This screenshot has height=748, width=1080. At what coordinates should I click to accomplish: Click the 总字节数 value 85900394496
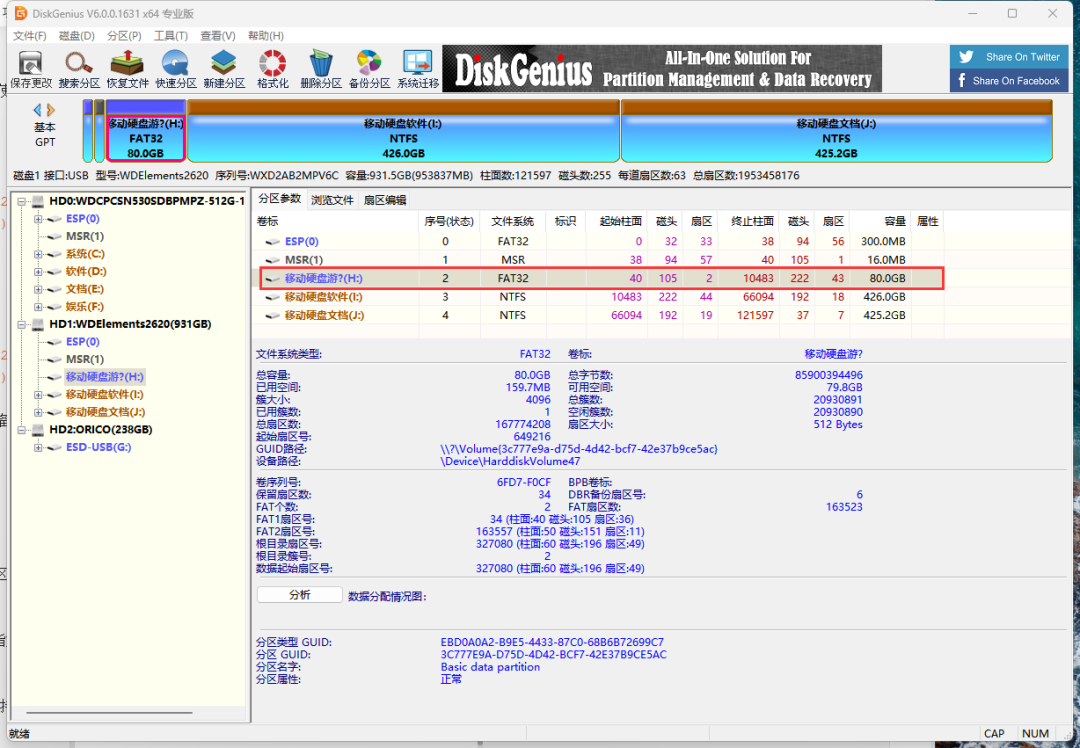point(829,375)
